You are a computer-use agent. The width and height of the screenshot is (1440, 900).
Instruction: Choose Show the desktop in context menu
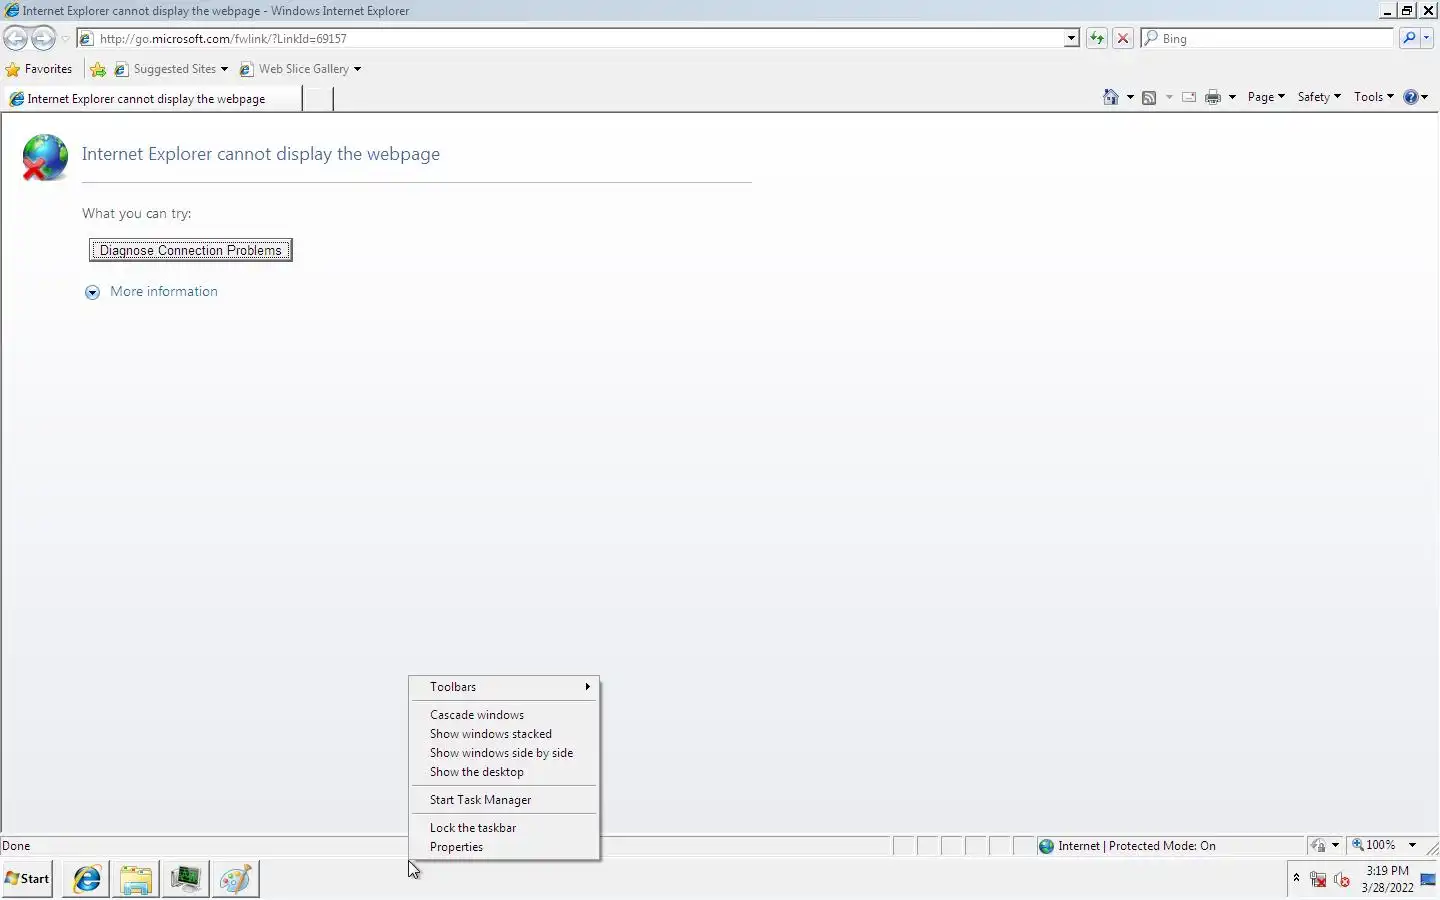click(x=505, y=772)
